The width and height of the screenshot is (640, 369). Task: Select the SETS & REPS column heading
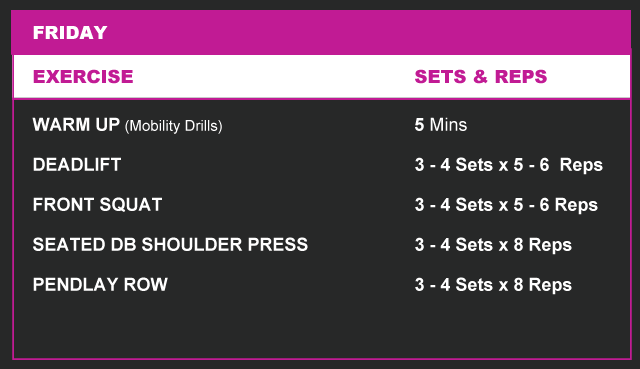(480, 77)
